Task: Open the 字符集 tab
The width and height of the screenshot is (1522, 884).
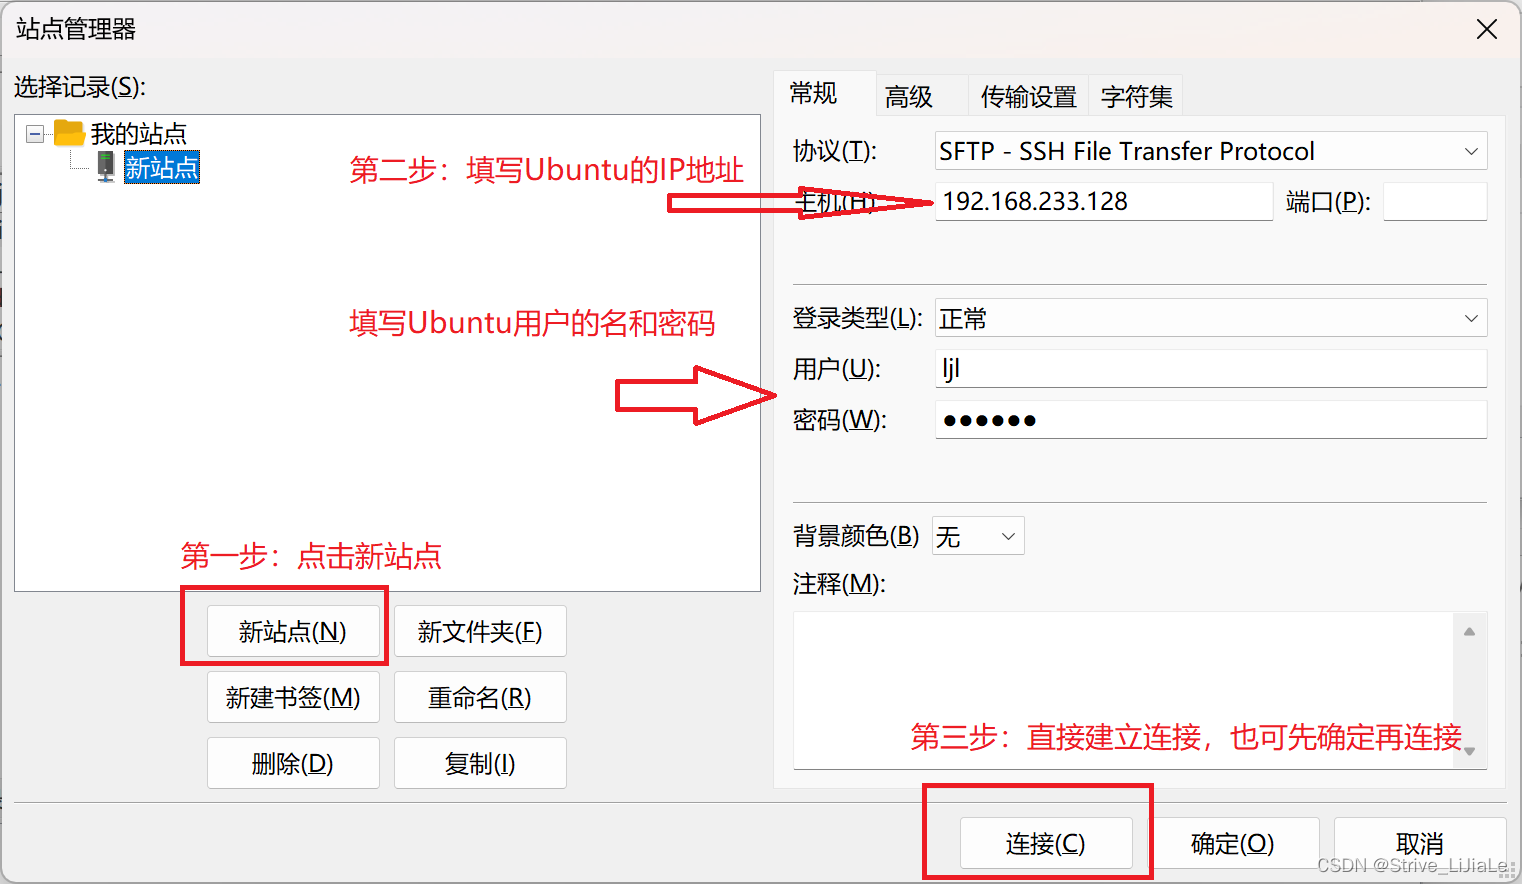Action: coord(1136,96)
